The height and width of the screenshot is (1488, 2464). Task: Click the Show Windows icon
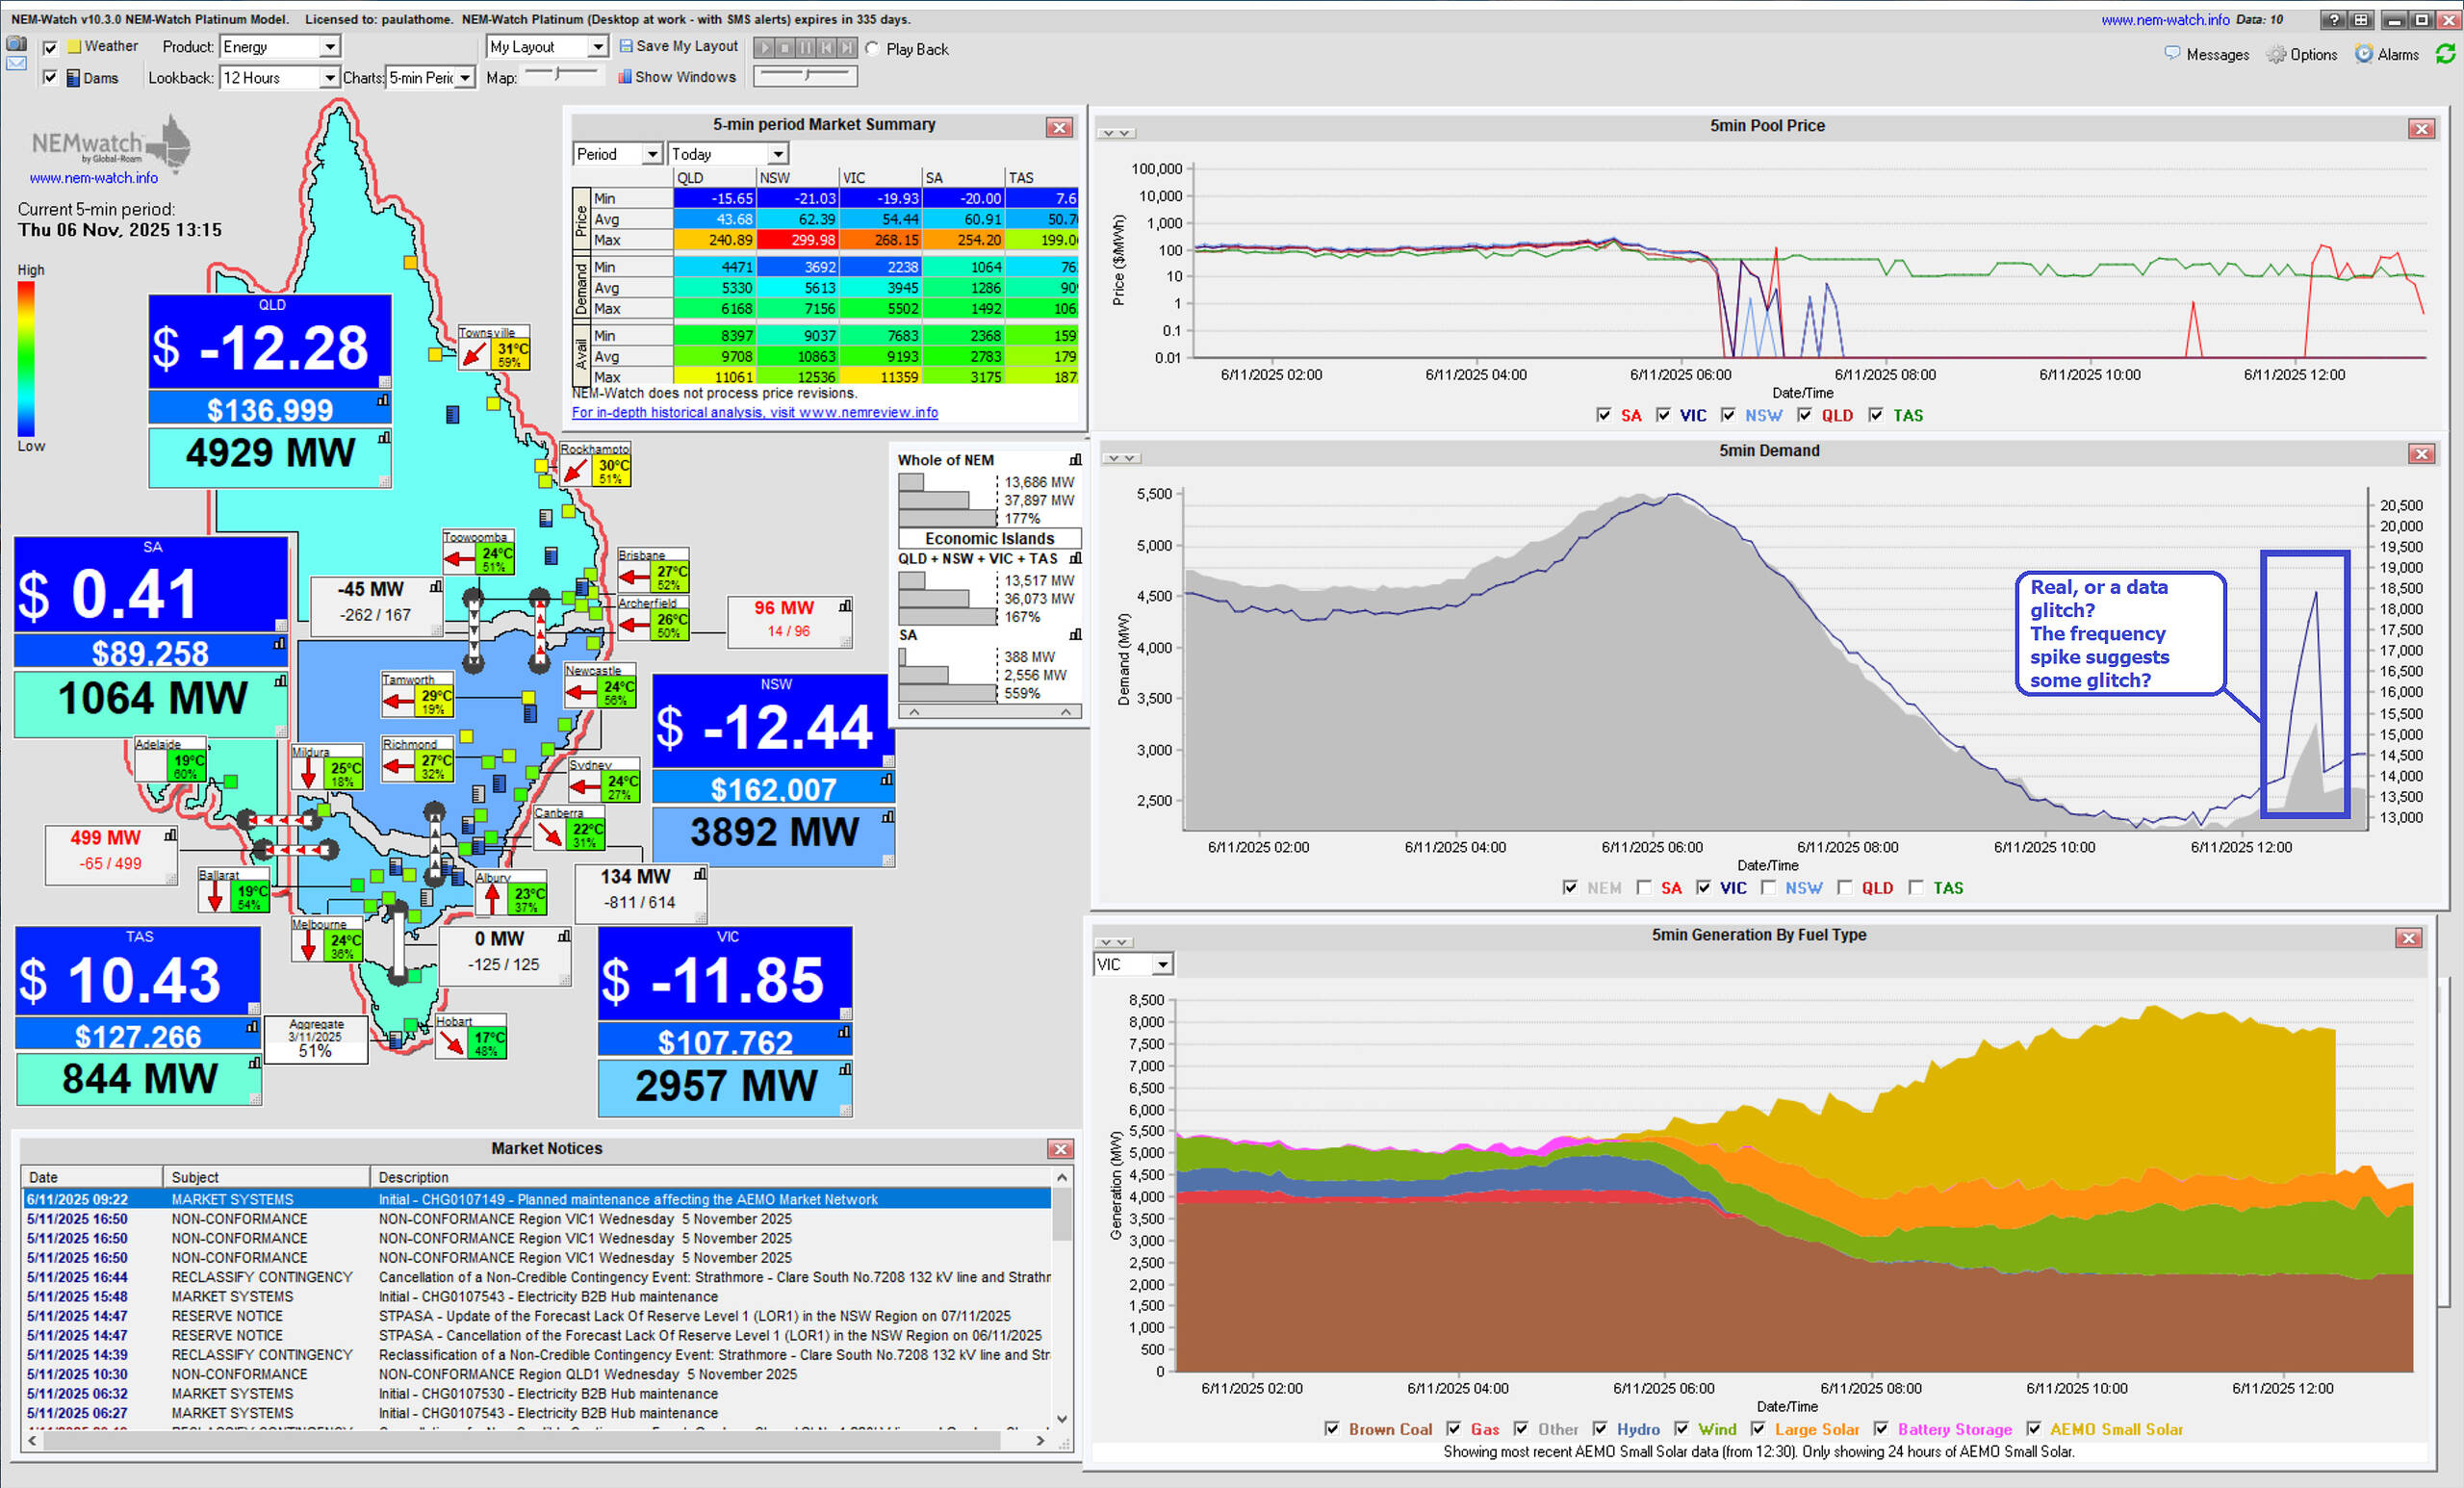pos(625,77)
